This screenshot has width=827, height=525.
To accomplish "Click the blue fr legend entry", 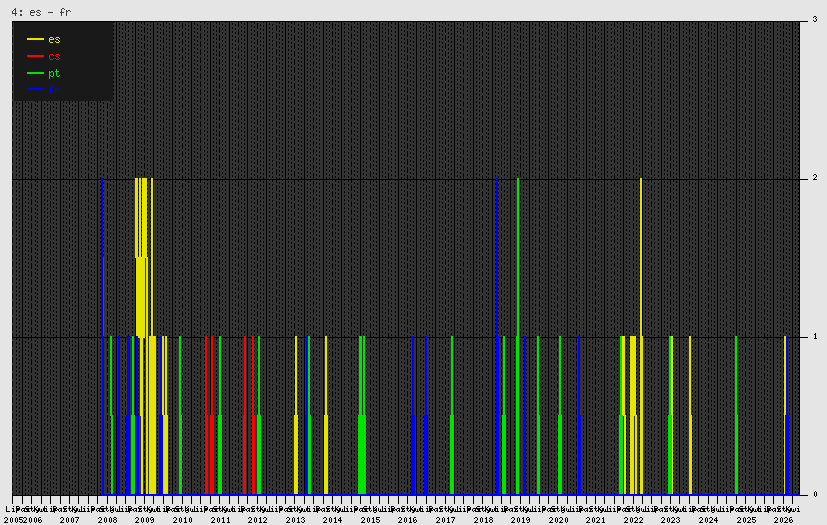I will 43,90.
